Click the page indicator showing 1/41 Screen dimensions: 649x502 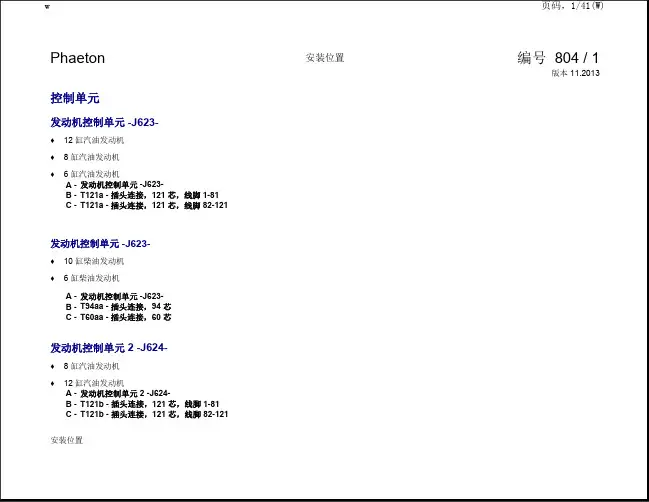572,6
